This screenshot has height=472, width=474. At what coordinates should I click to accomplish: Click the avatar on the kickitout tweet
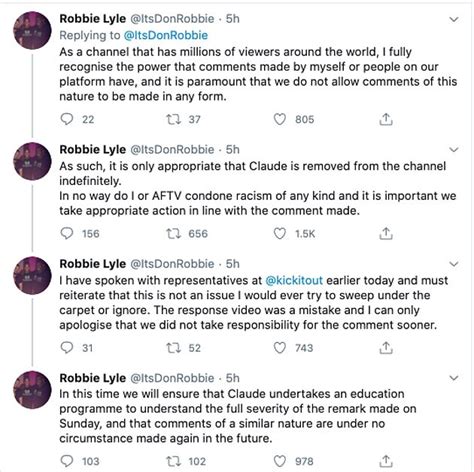click(32, 275)
